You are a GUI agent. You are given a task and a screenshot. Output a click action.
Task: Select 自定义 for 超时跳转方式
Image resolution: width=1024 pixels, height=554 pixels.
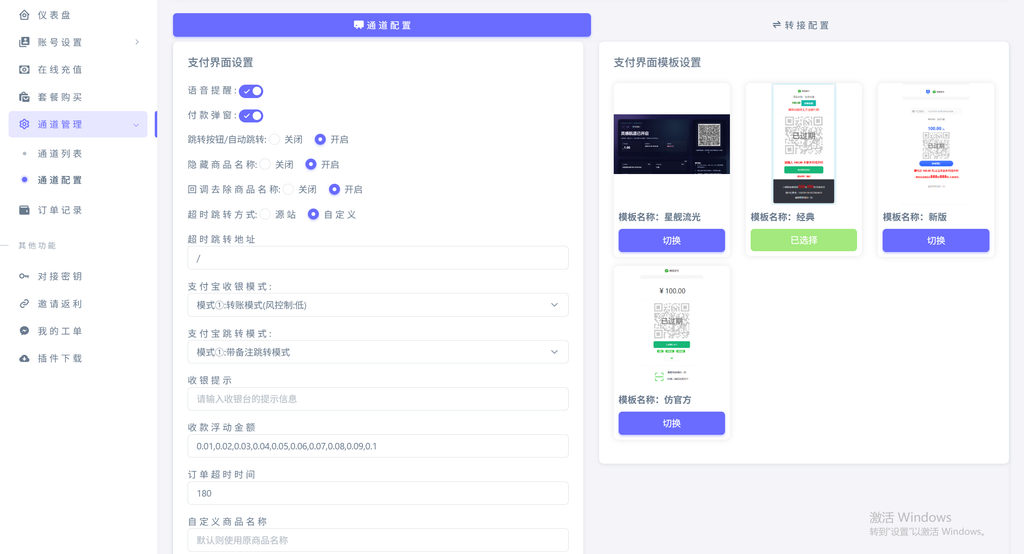(x=313, y=214)
